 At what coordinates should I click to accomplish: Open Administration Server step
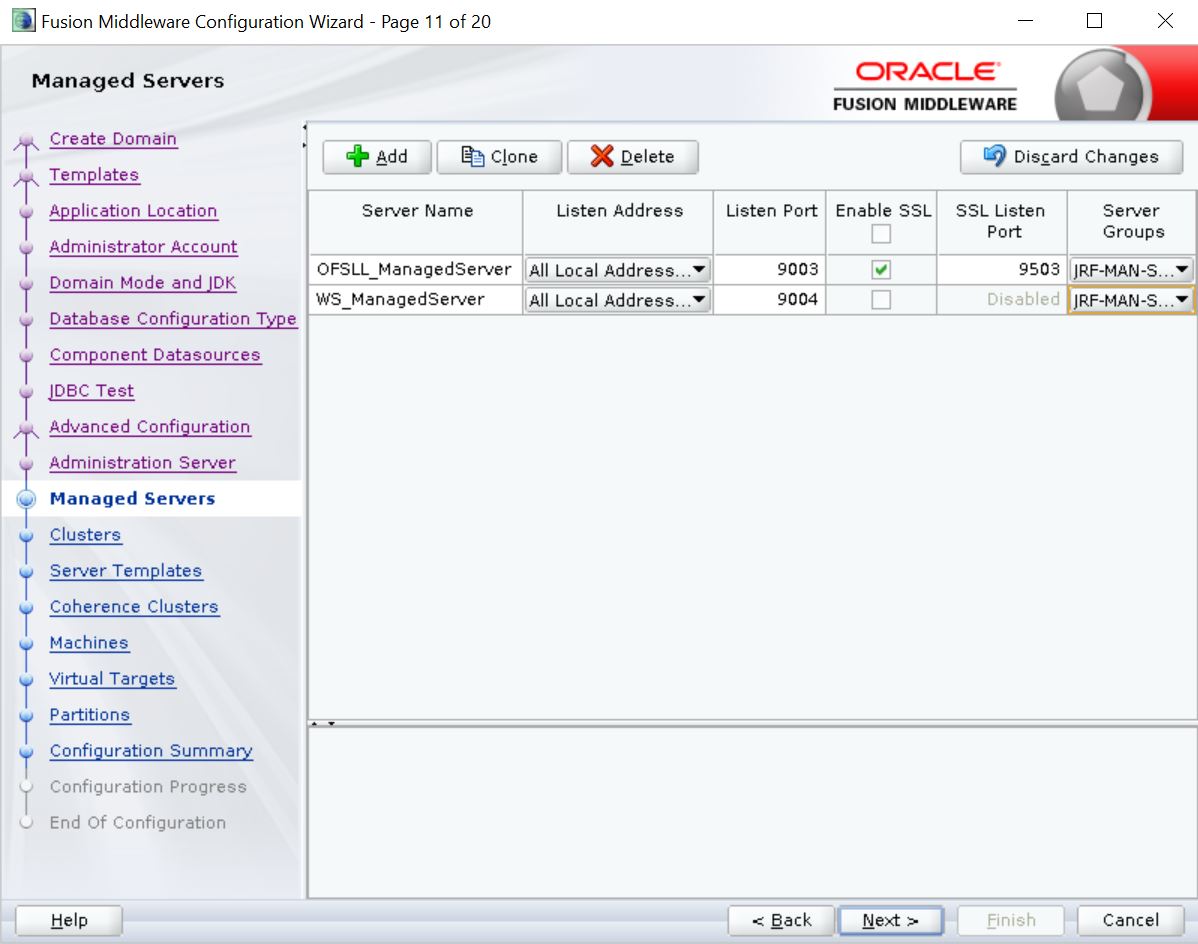(143, 463)
